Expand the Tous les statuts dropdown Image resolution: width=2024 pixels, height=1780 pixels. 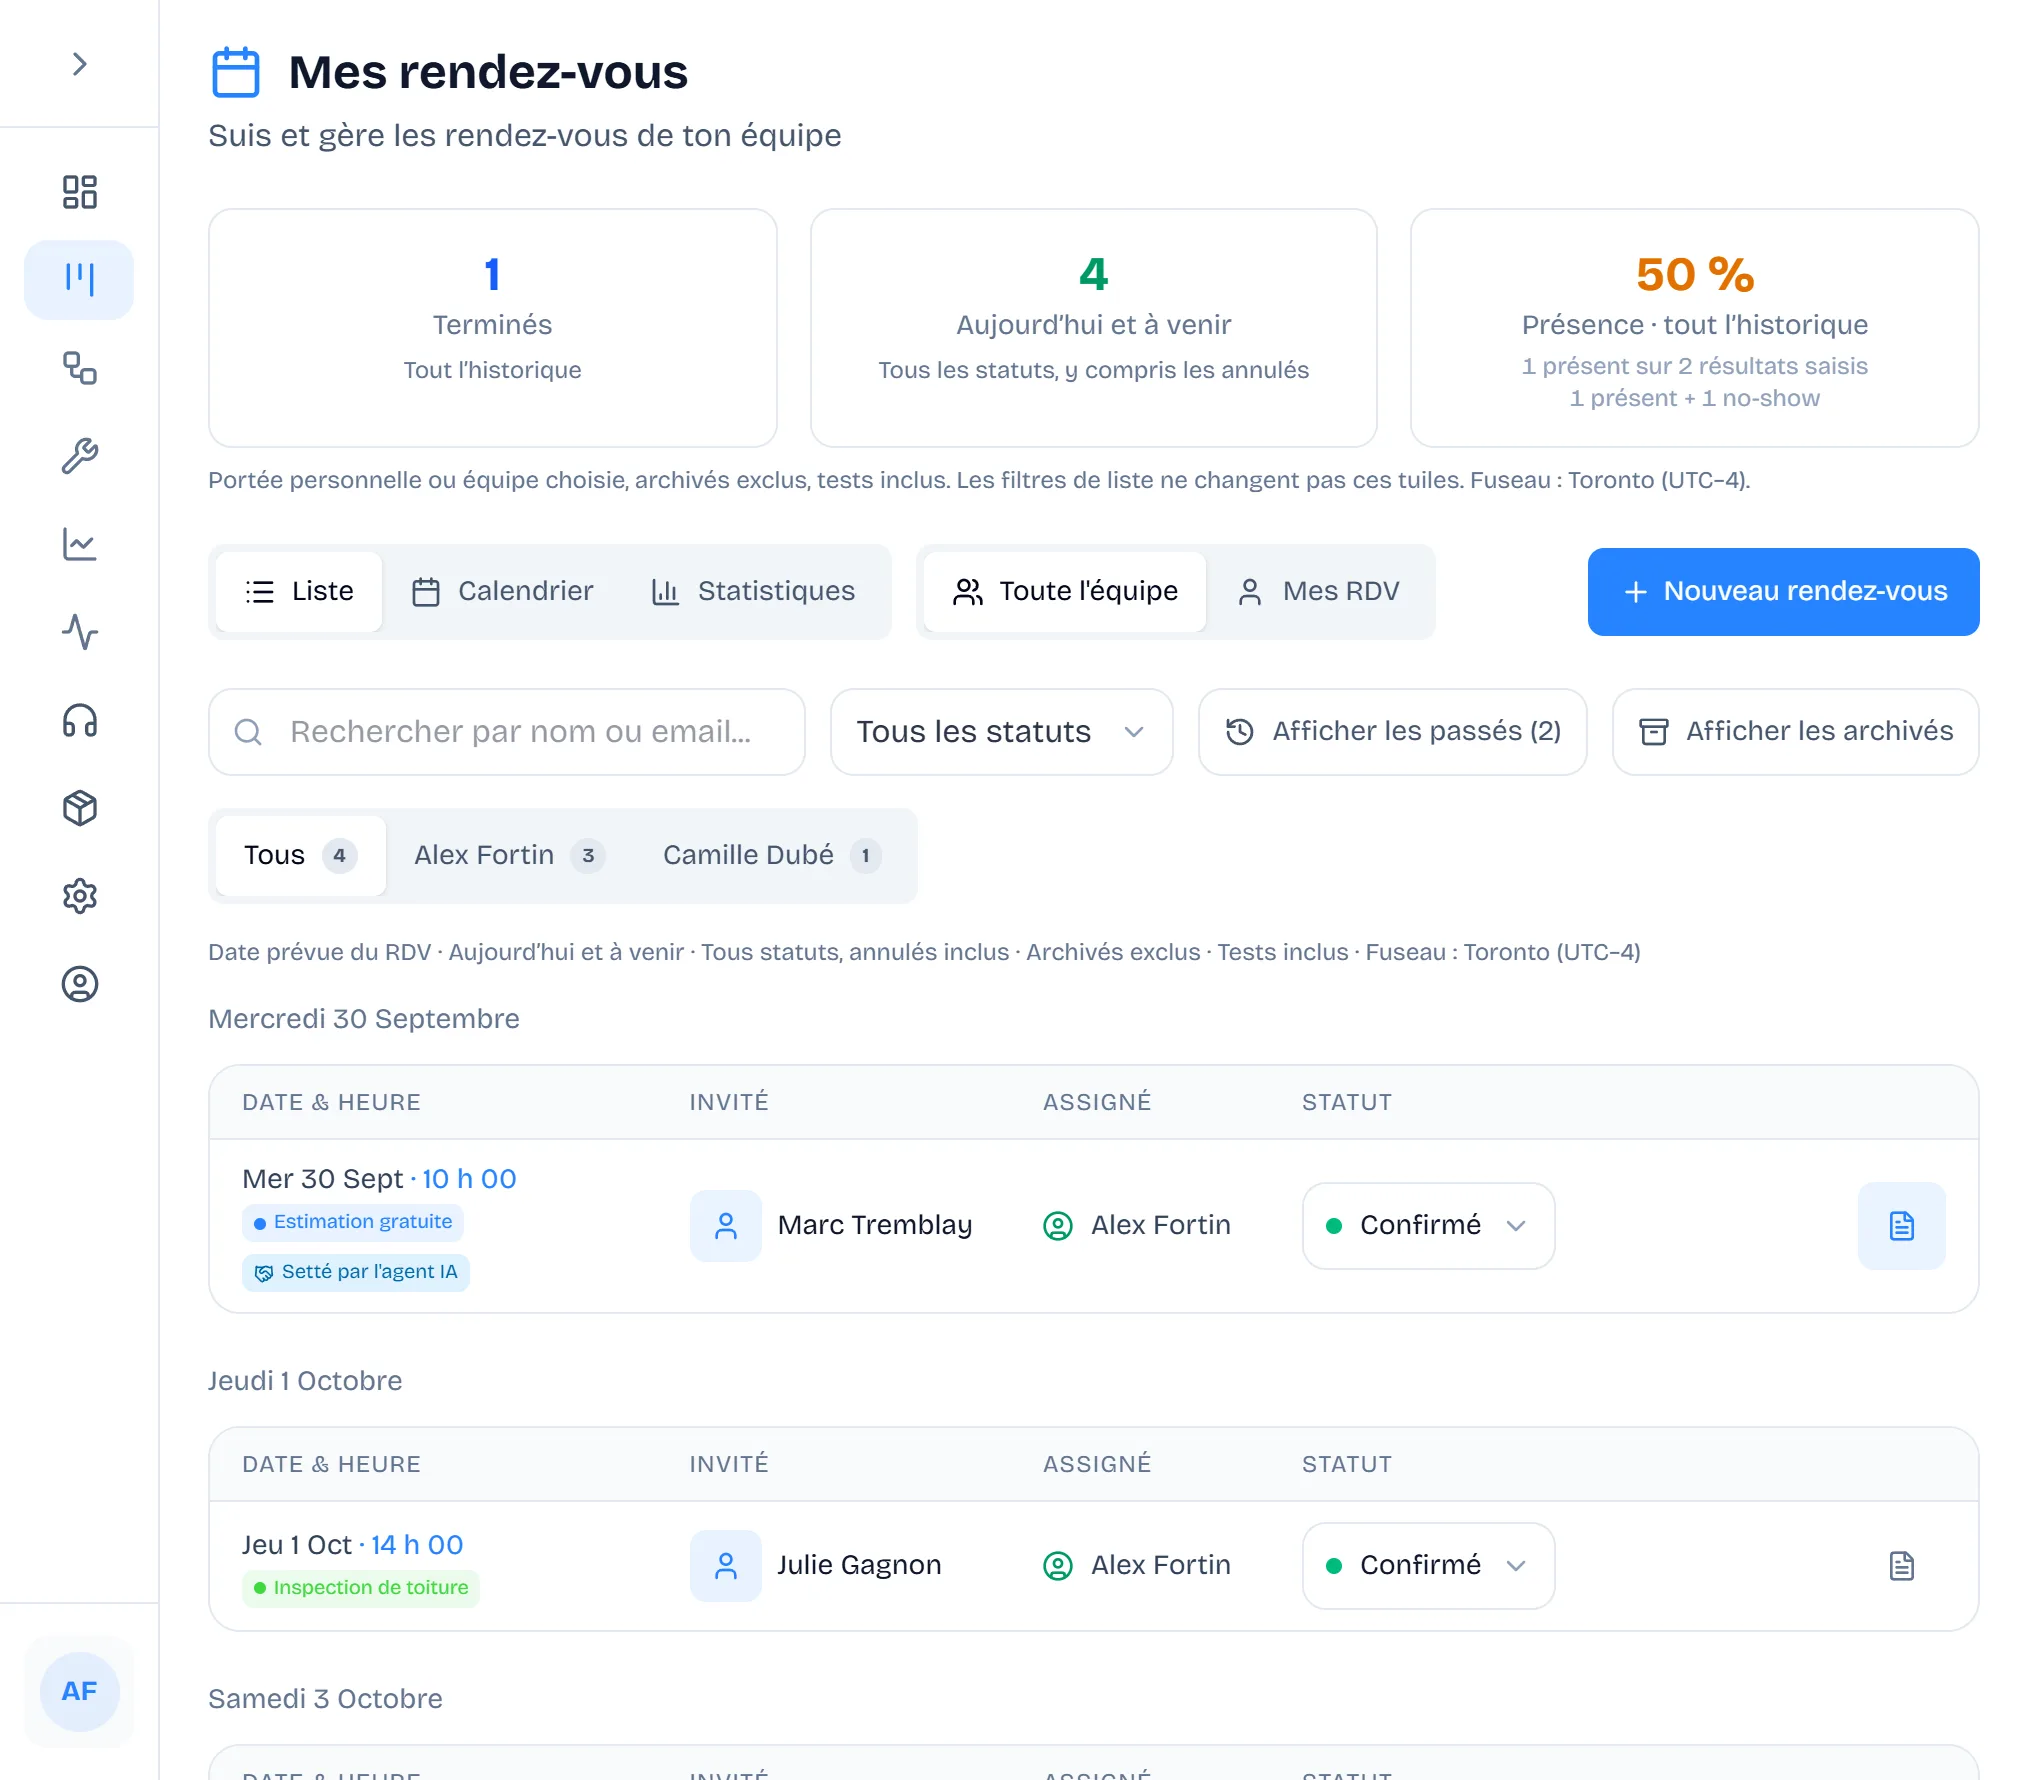[1001, 732]
